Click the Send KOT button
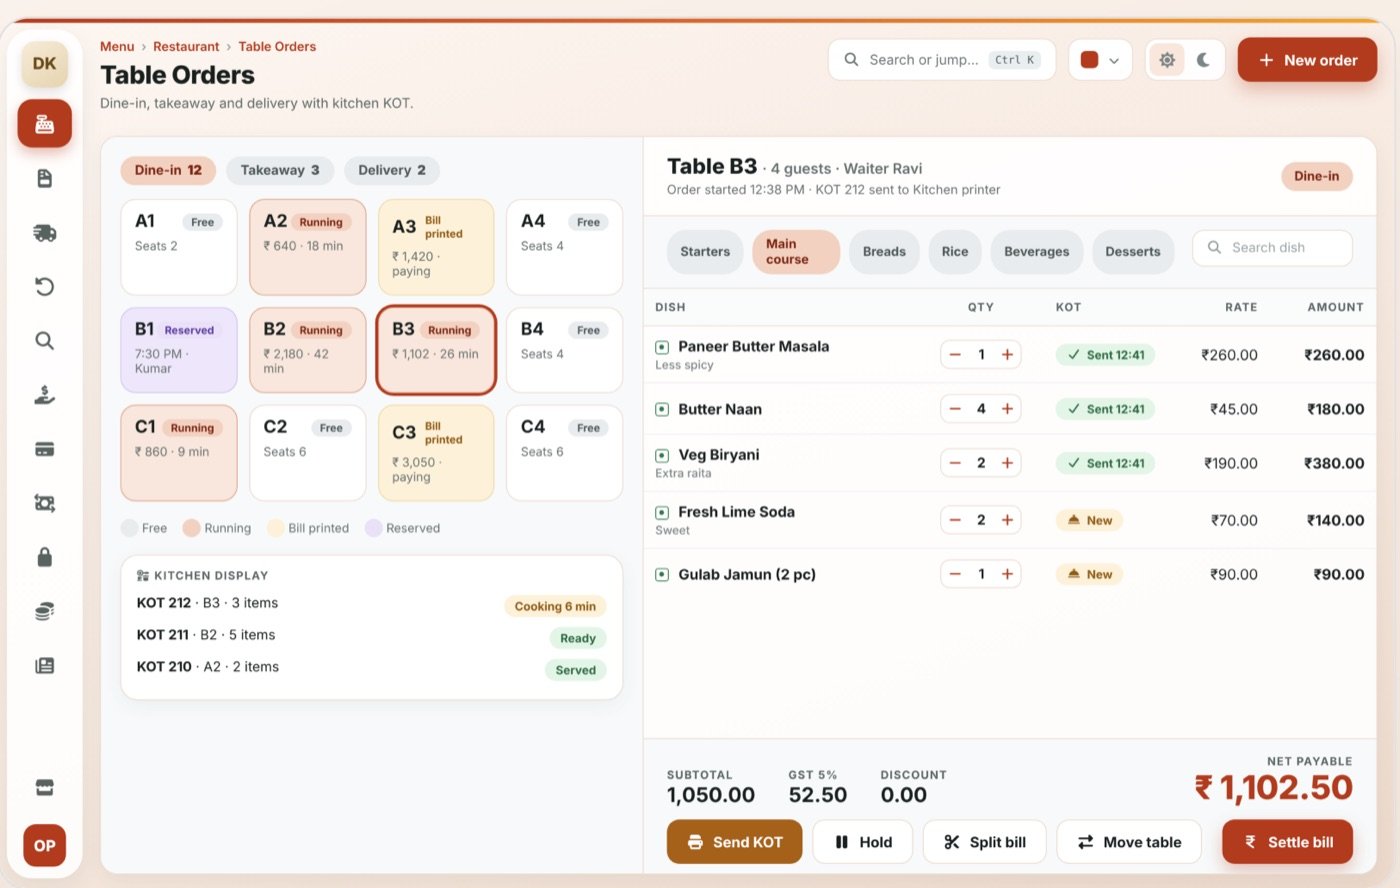 pyautogui.click(x=734, y=842)
